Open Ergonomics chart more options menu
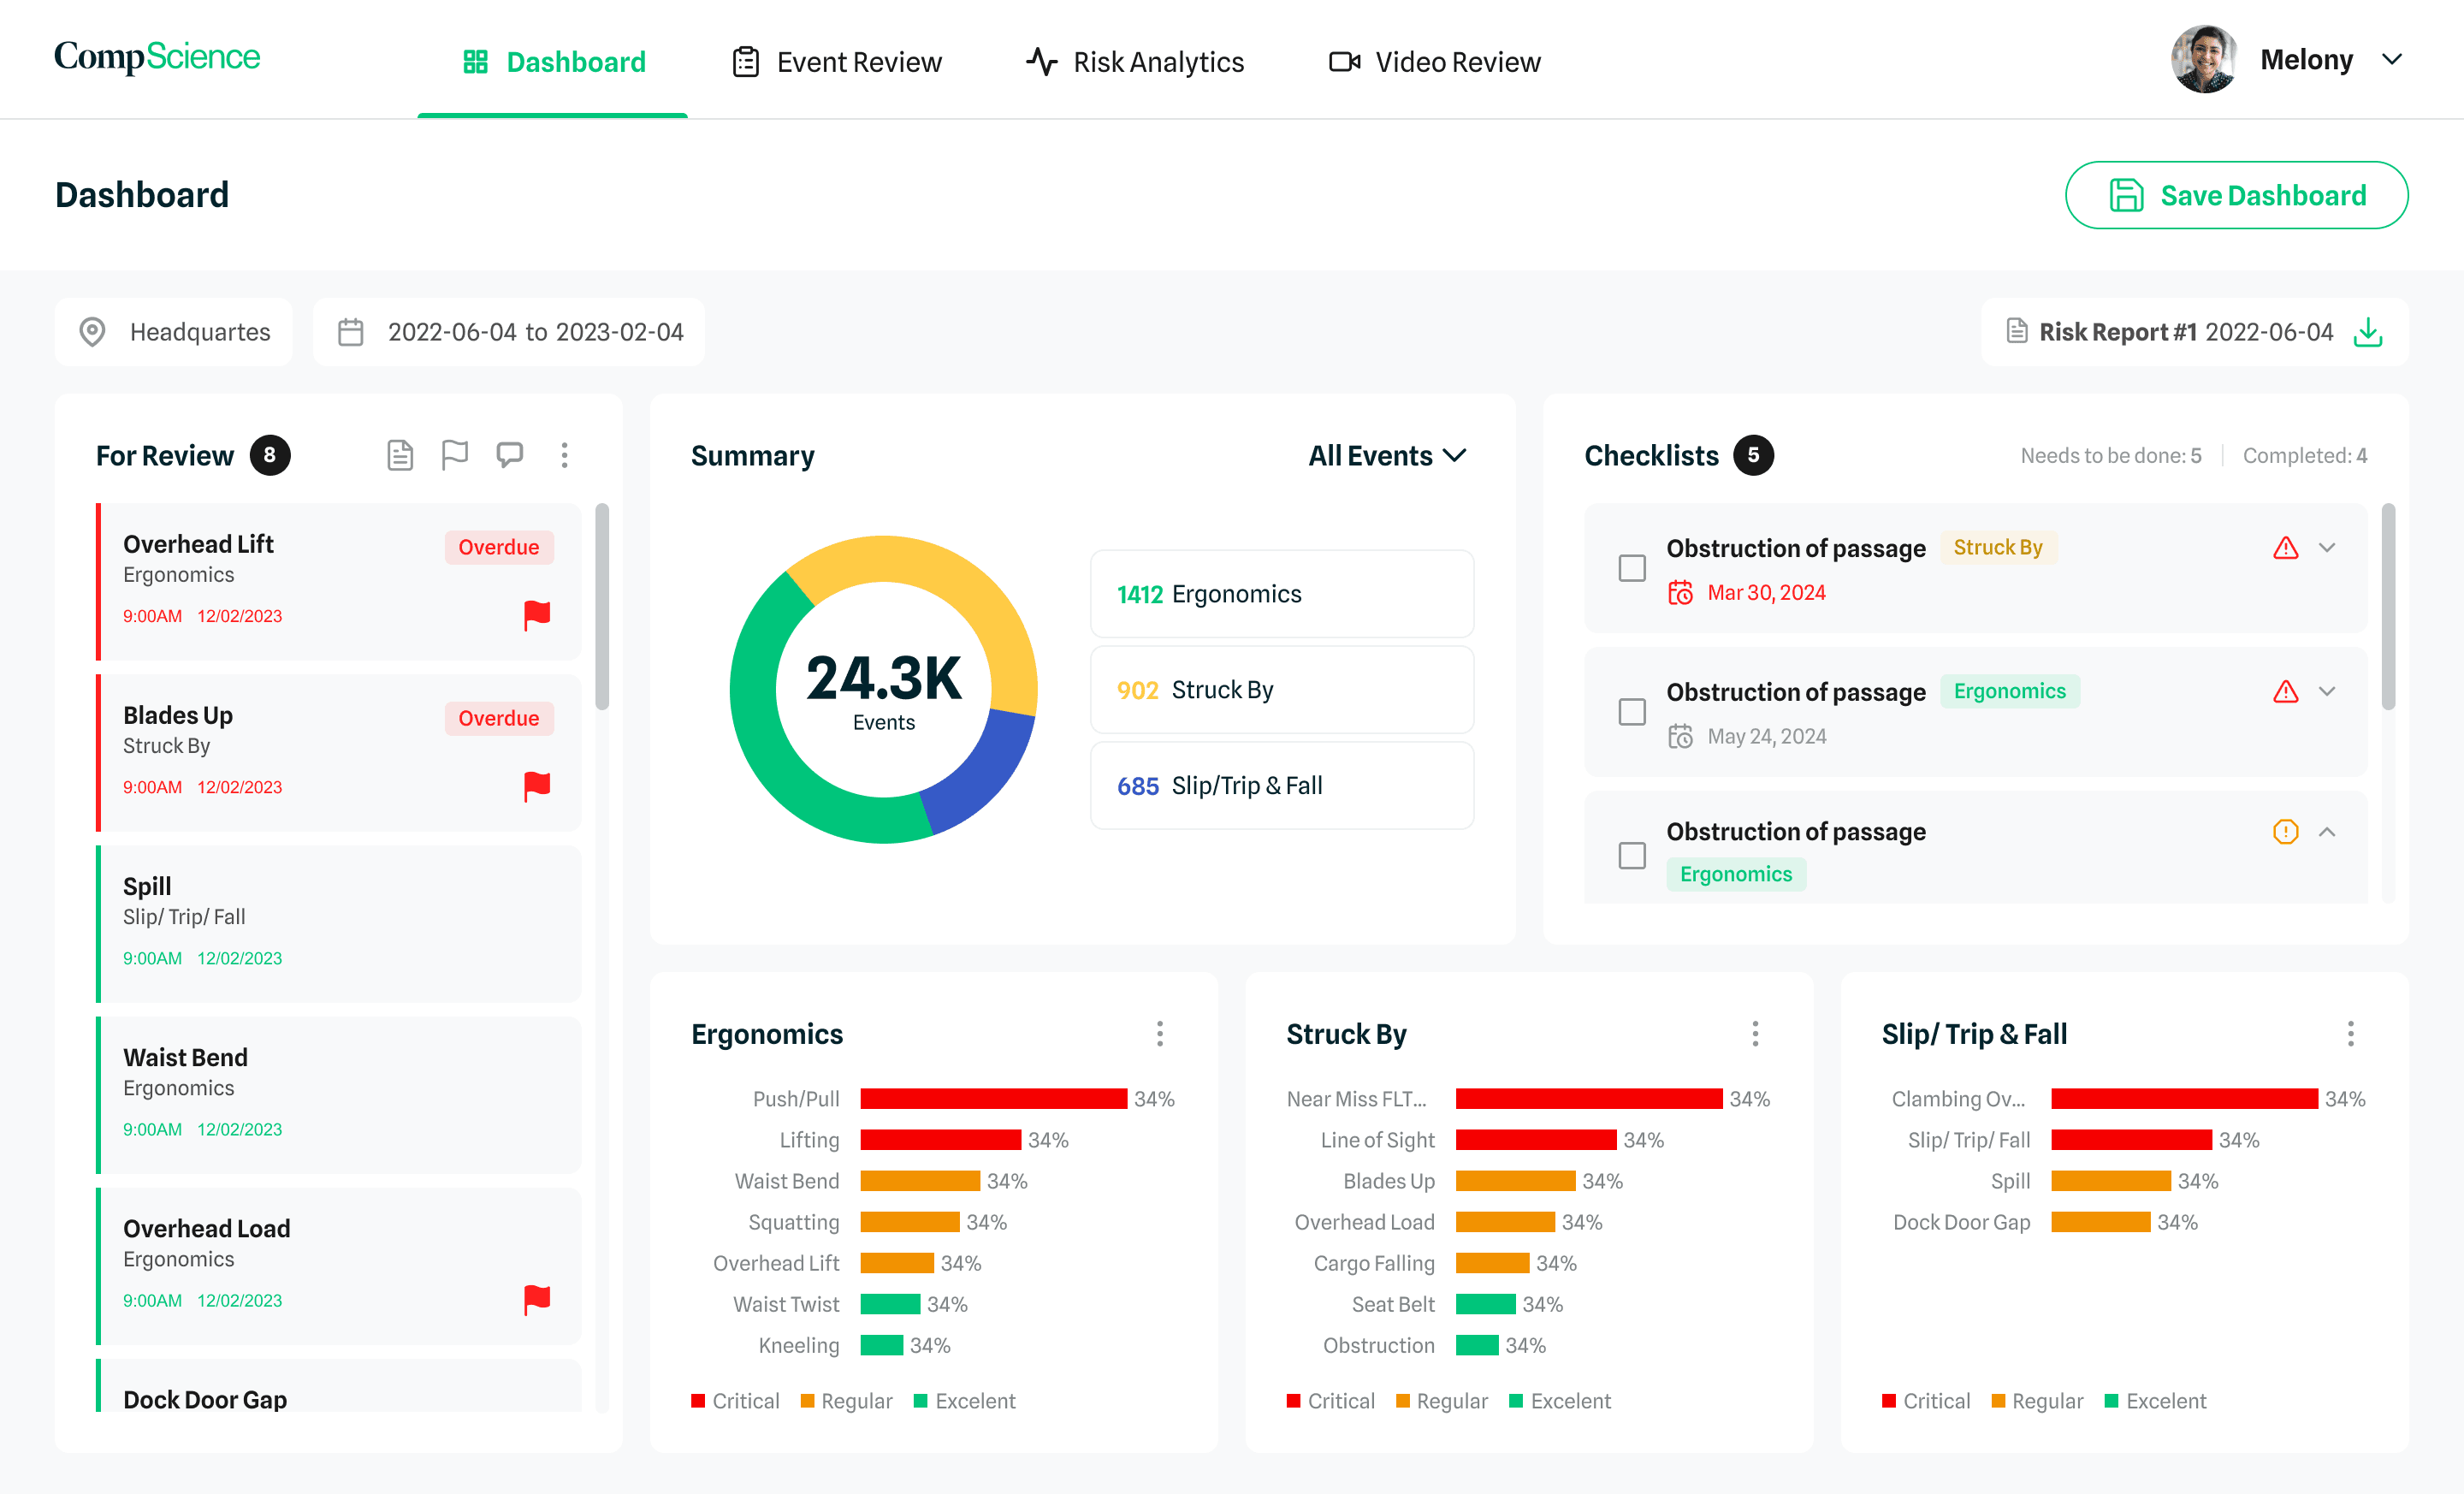 click(x=1160, y=1034)
